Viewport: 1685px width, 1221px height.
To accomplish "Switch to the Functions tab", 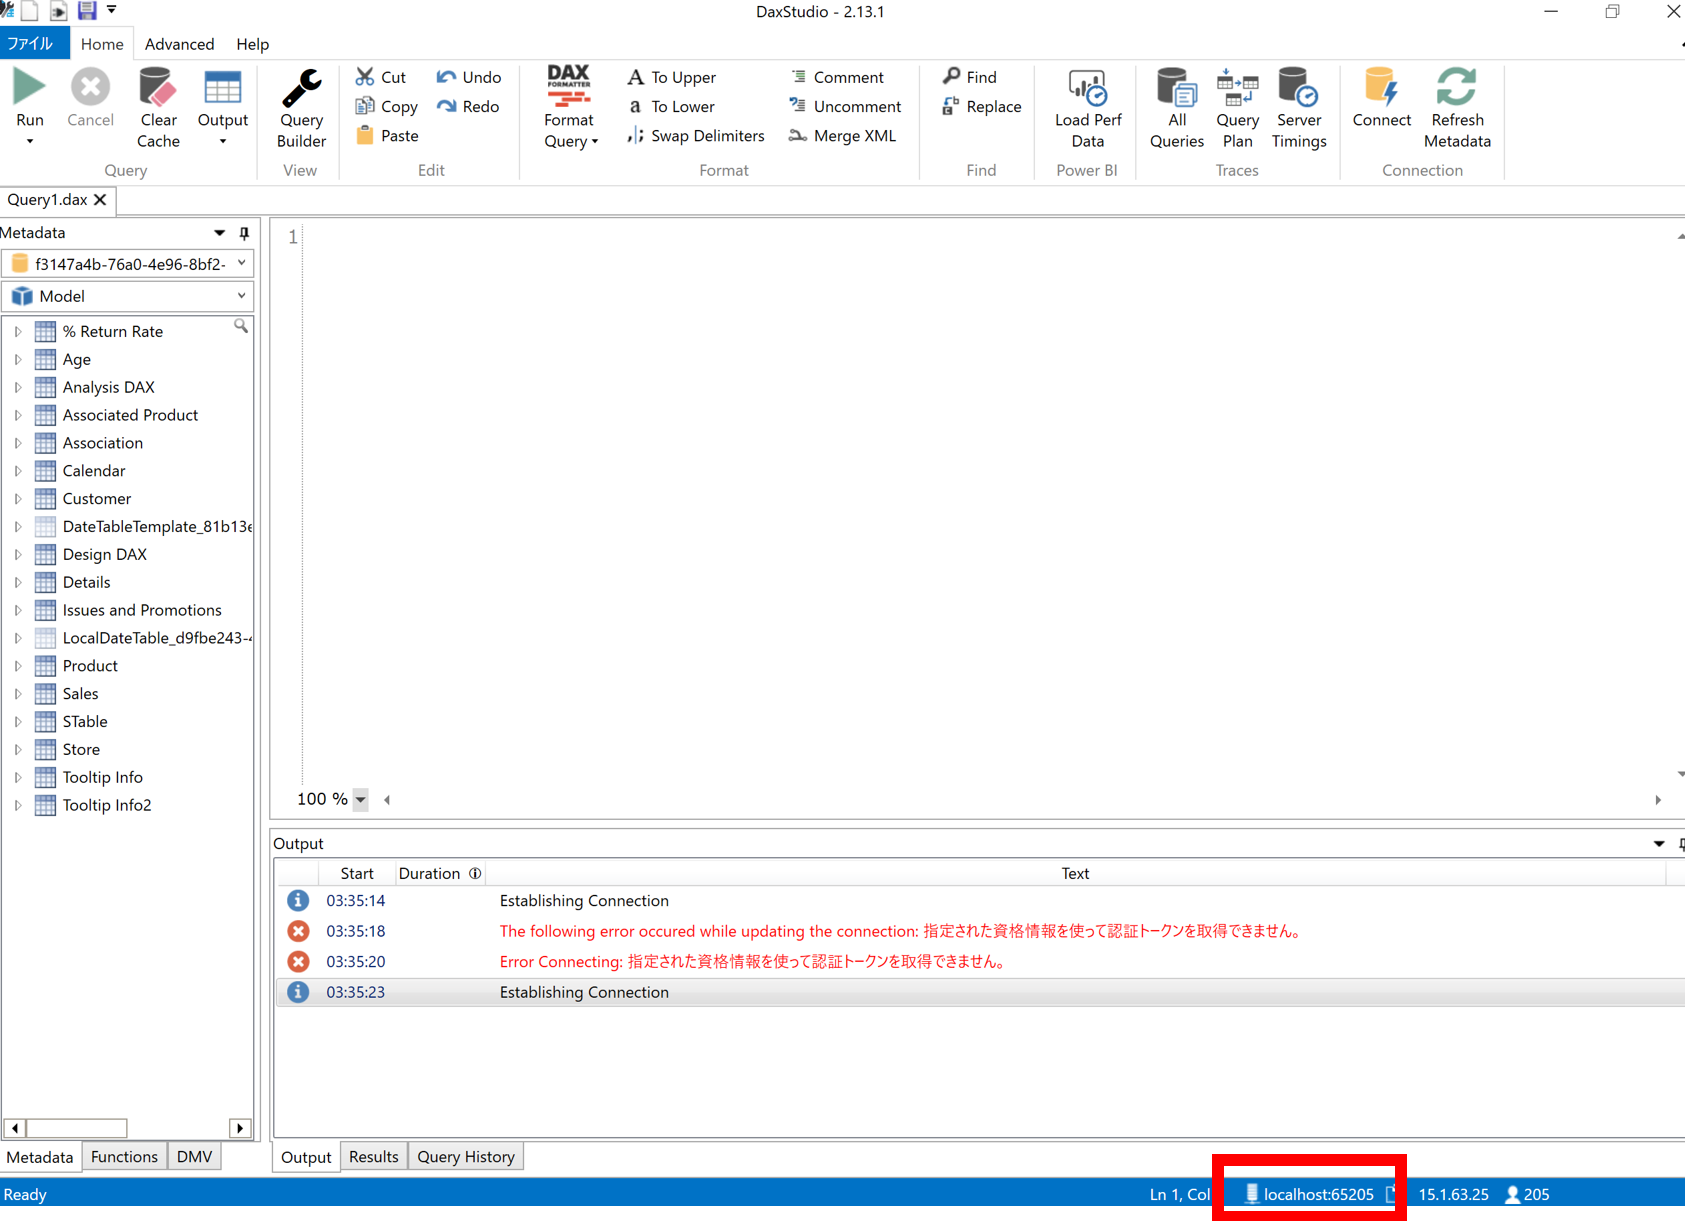I will tap(124, 1156).
